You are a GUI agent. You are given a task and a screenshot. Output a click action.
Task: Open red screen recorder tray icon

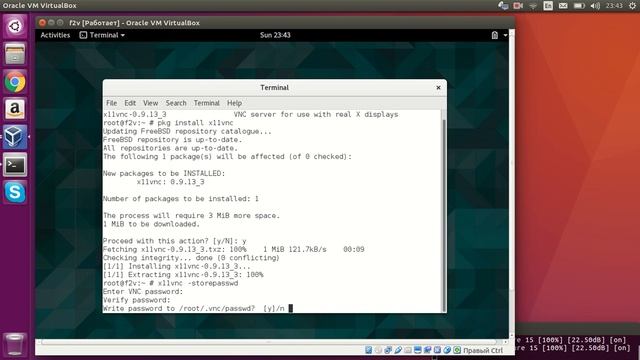(518, 5)
